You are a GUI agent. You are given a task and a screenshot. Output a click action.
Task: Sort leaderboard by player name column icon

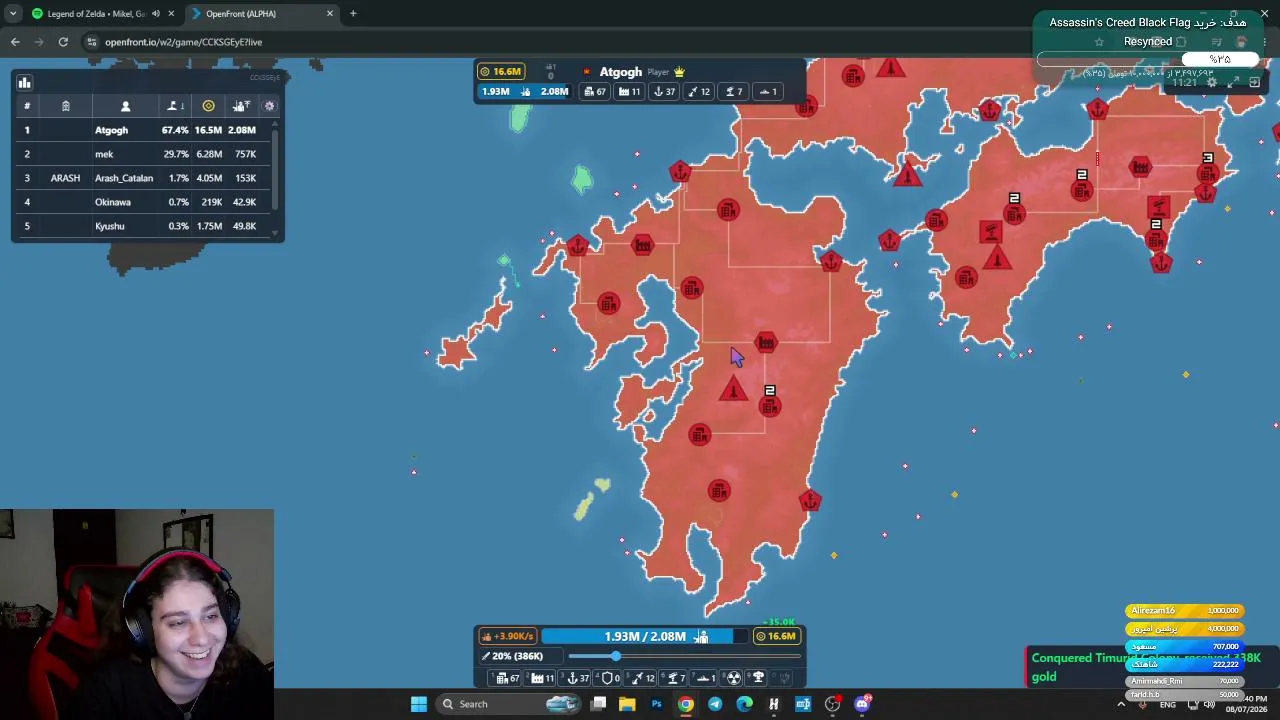[125, 106]
